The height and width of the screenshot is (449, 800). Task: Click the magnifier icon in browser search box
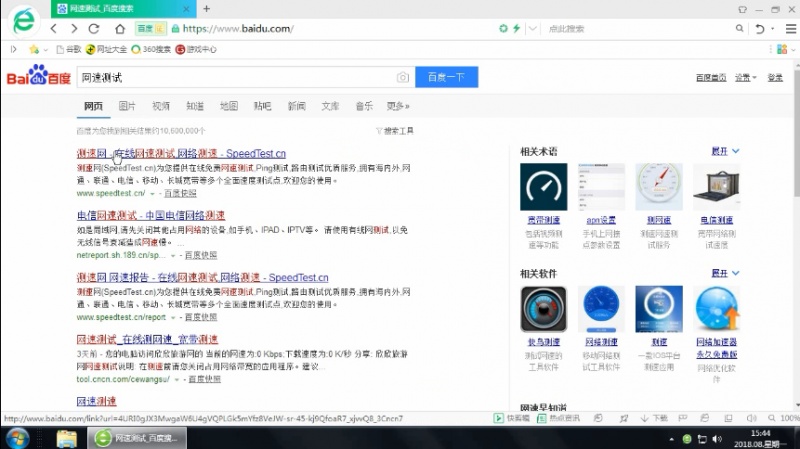point(739,29)
